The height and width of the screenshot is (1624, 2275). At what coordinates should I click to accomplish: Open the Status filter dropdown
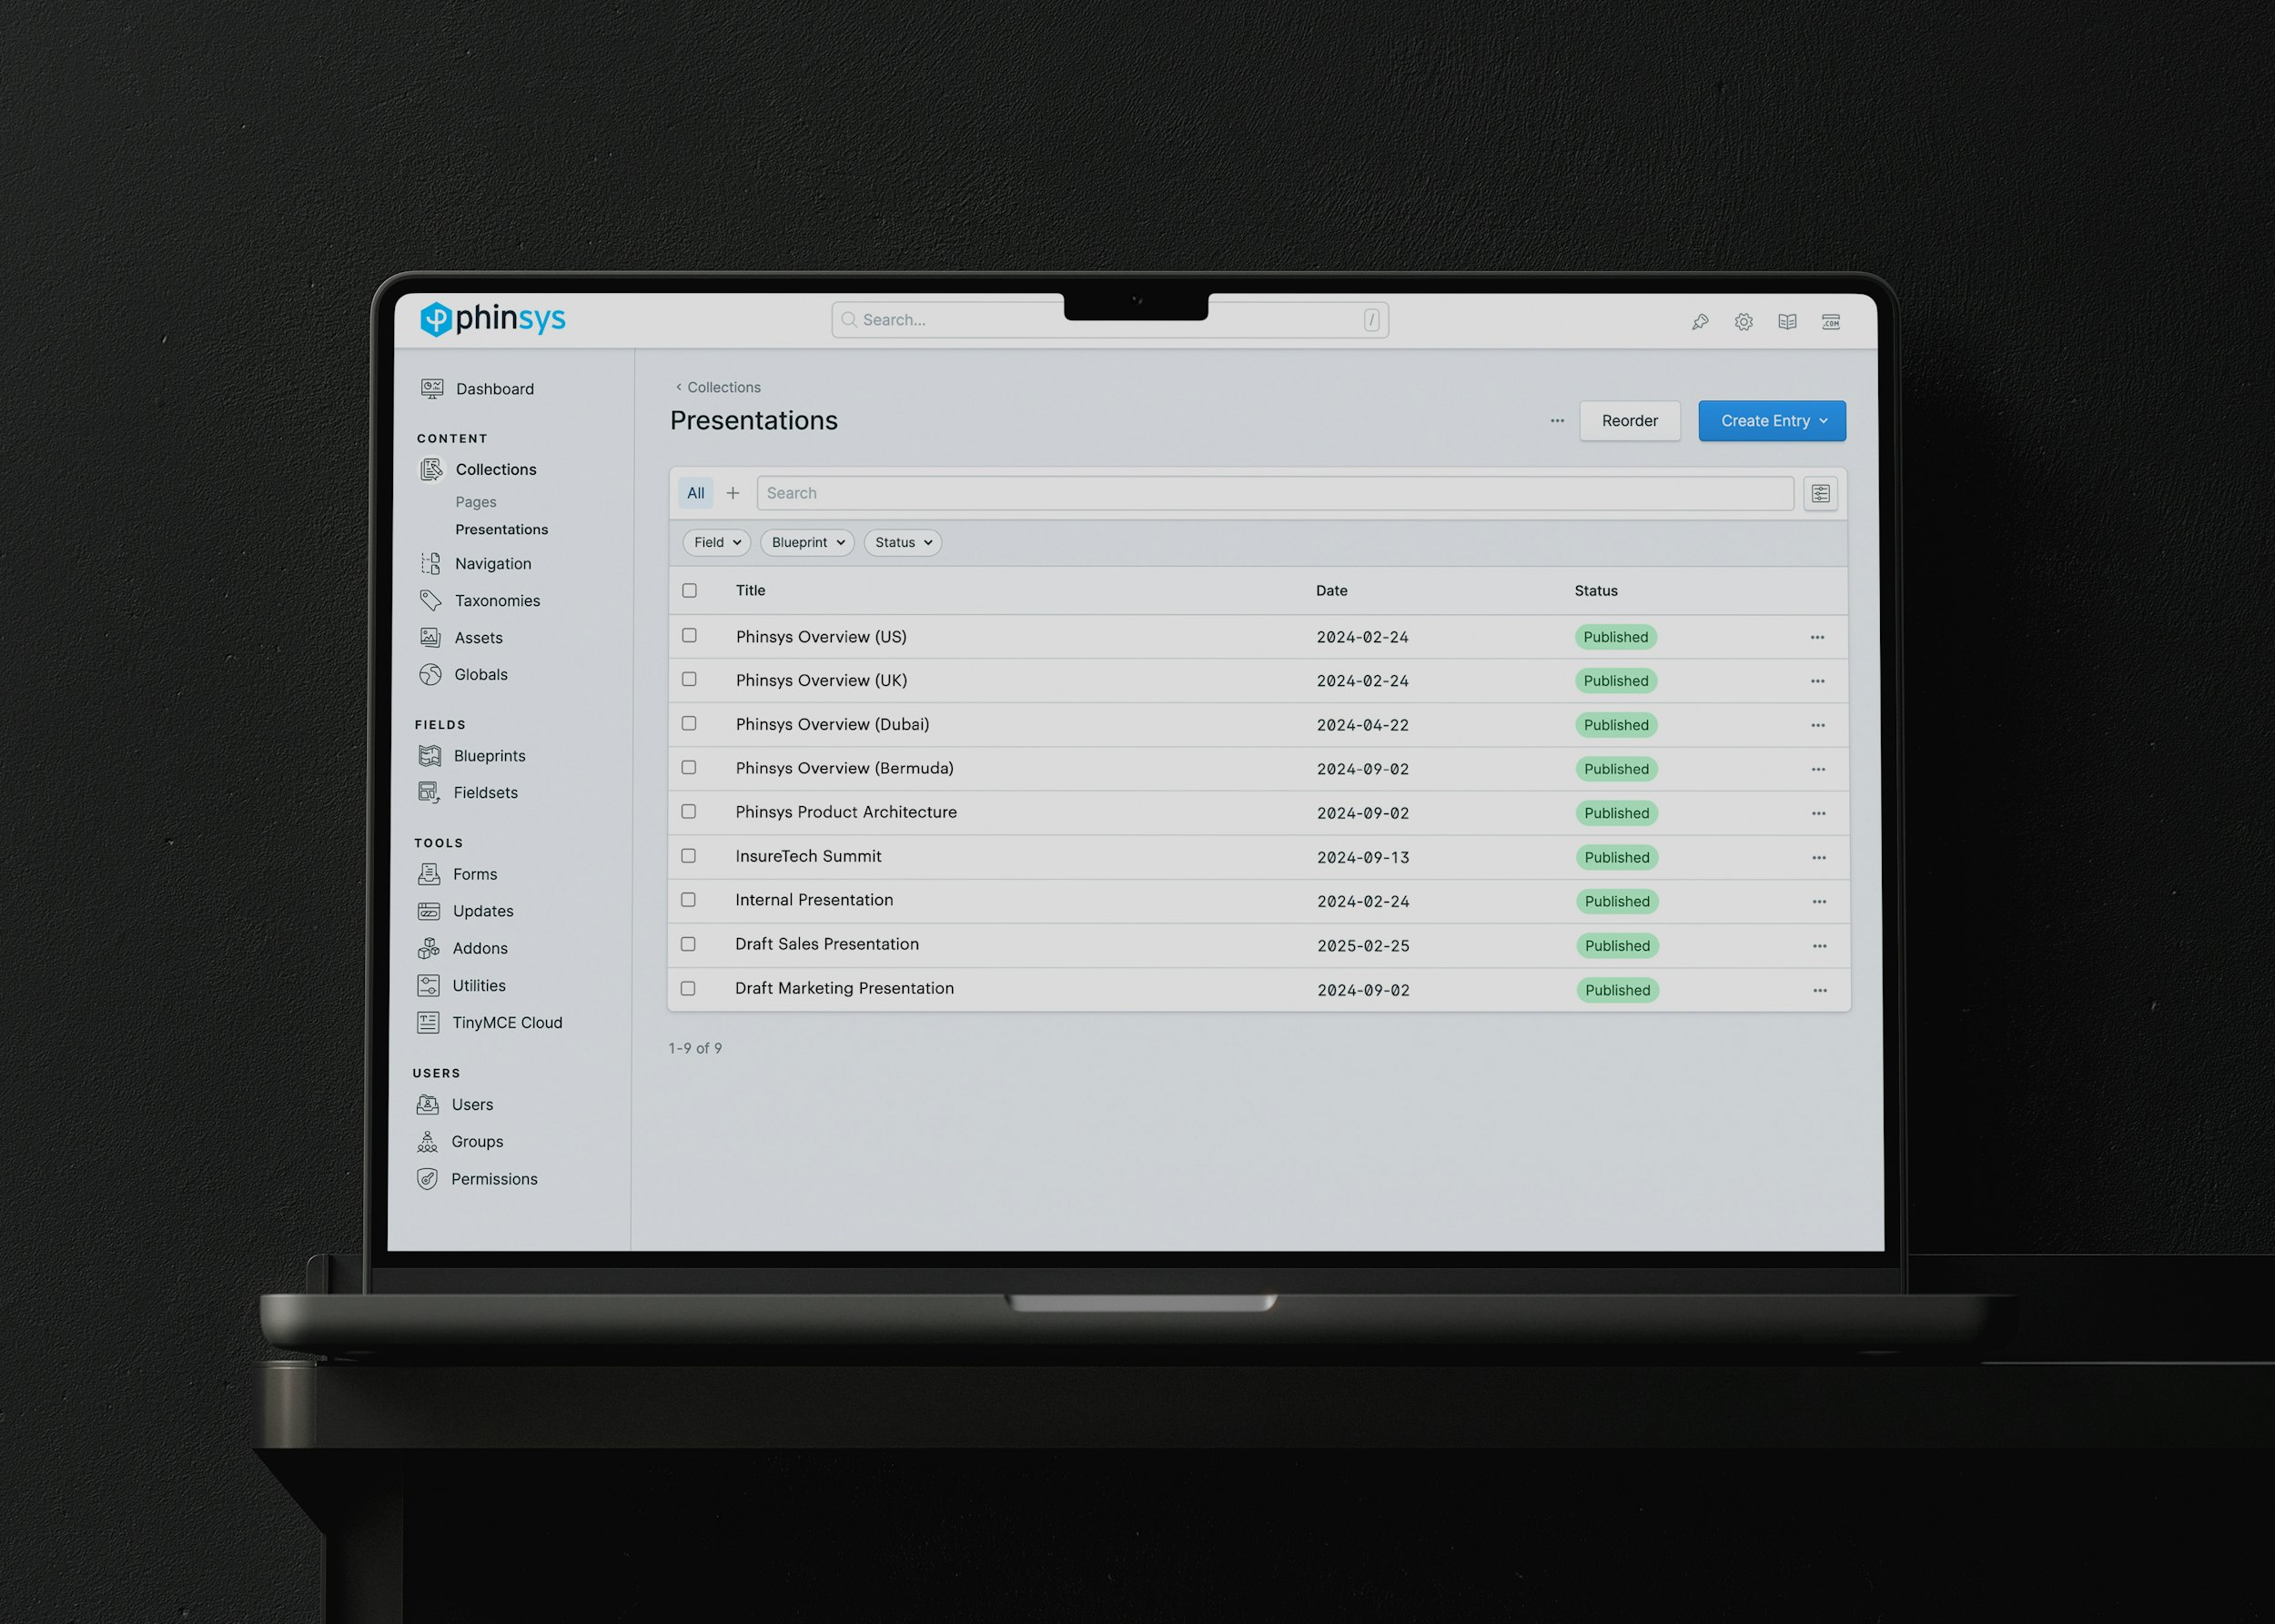coord(902,542)
